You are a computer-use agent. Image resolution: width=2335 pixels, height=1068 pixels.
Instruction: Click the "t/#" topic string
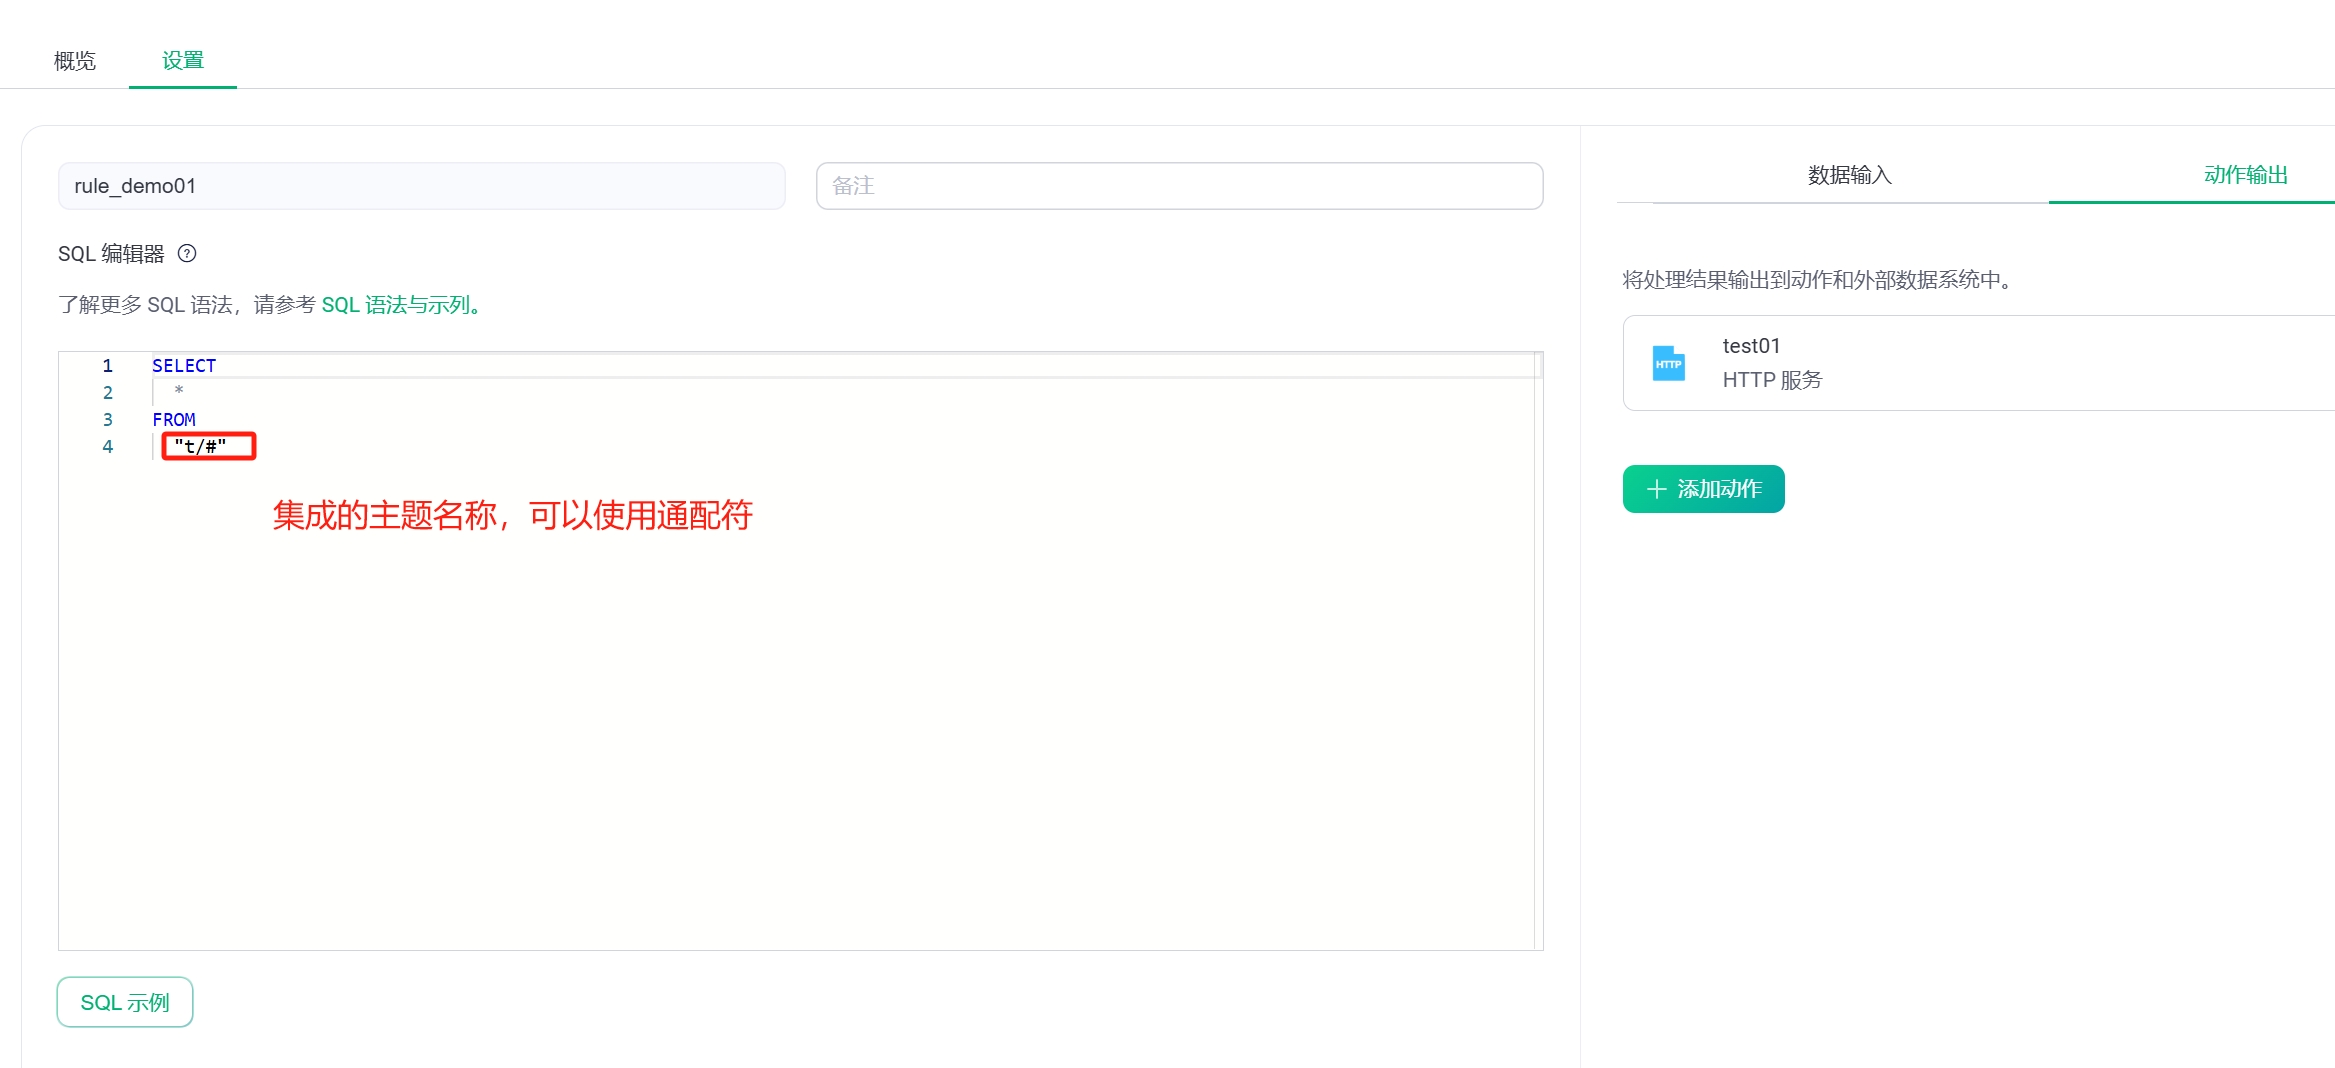200,447
